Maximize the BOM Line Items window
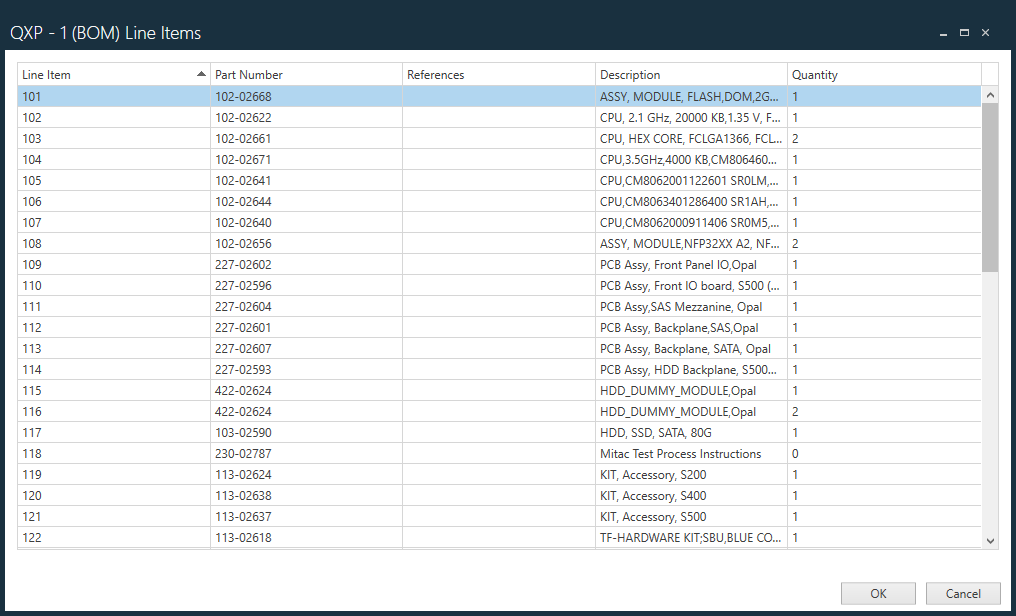1016x616 pixels. pyautogui.click(x=964, y=33)
